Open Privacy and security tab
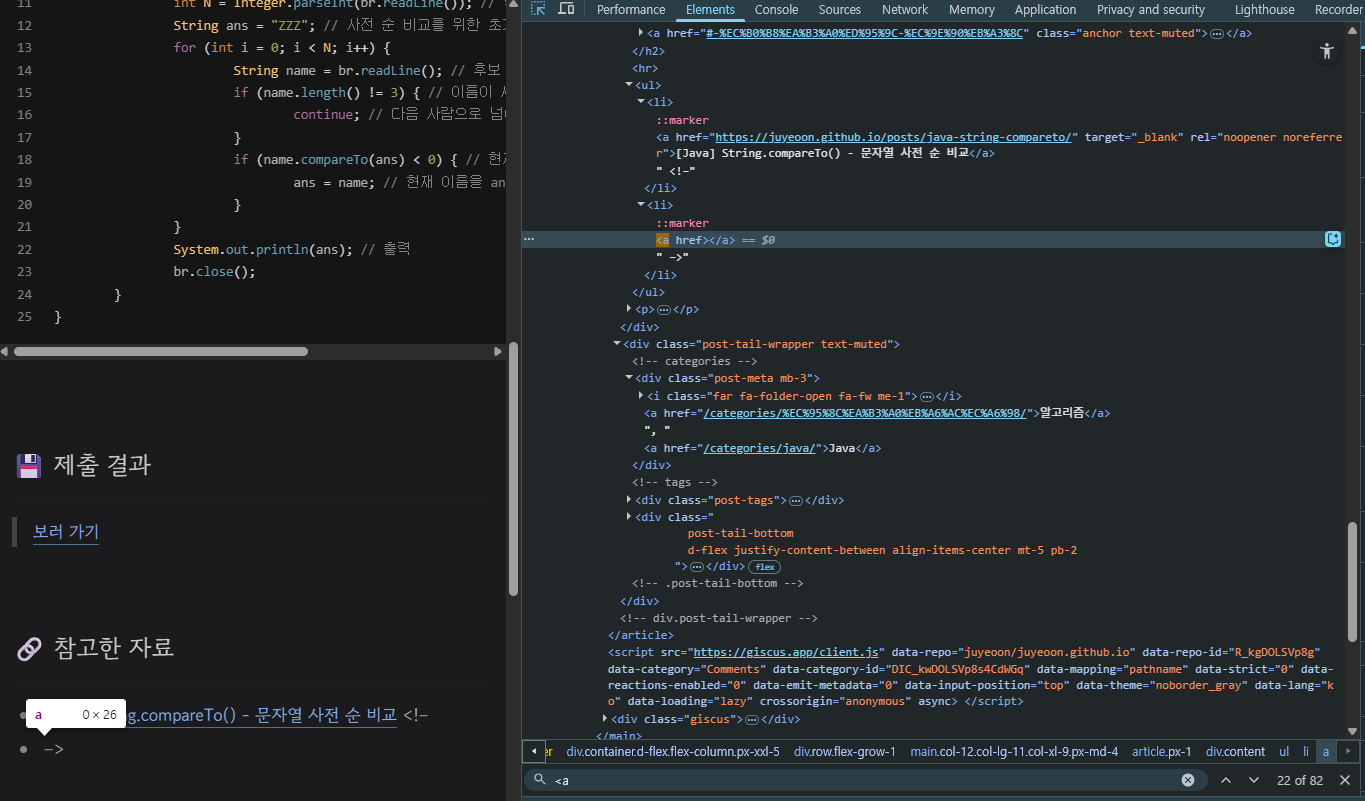The height and width of the screenshot is (801, 1365). click(x=1151, y=9)
